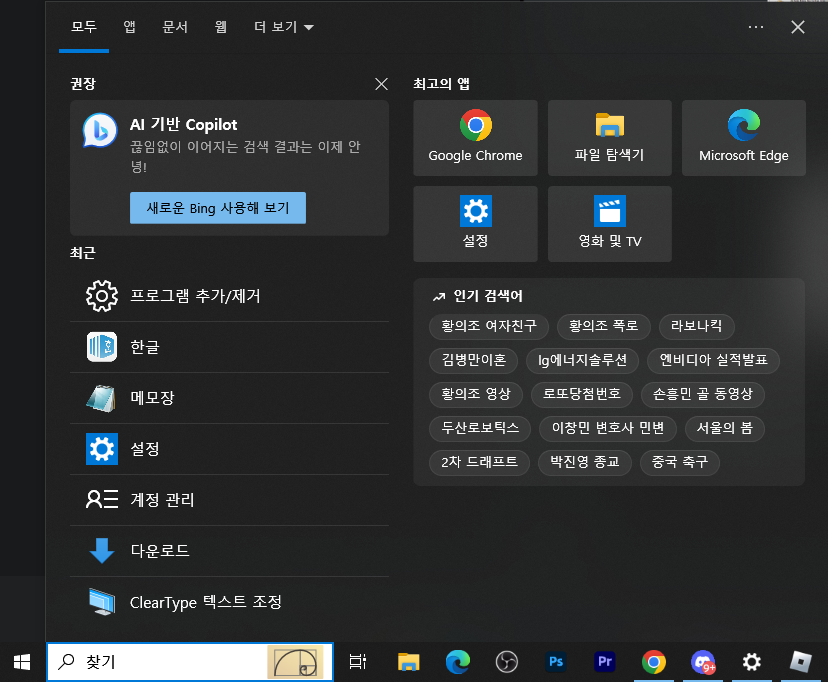
Task: Open Roblox Studio from the taskbar
Action: 801,662
